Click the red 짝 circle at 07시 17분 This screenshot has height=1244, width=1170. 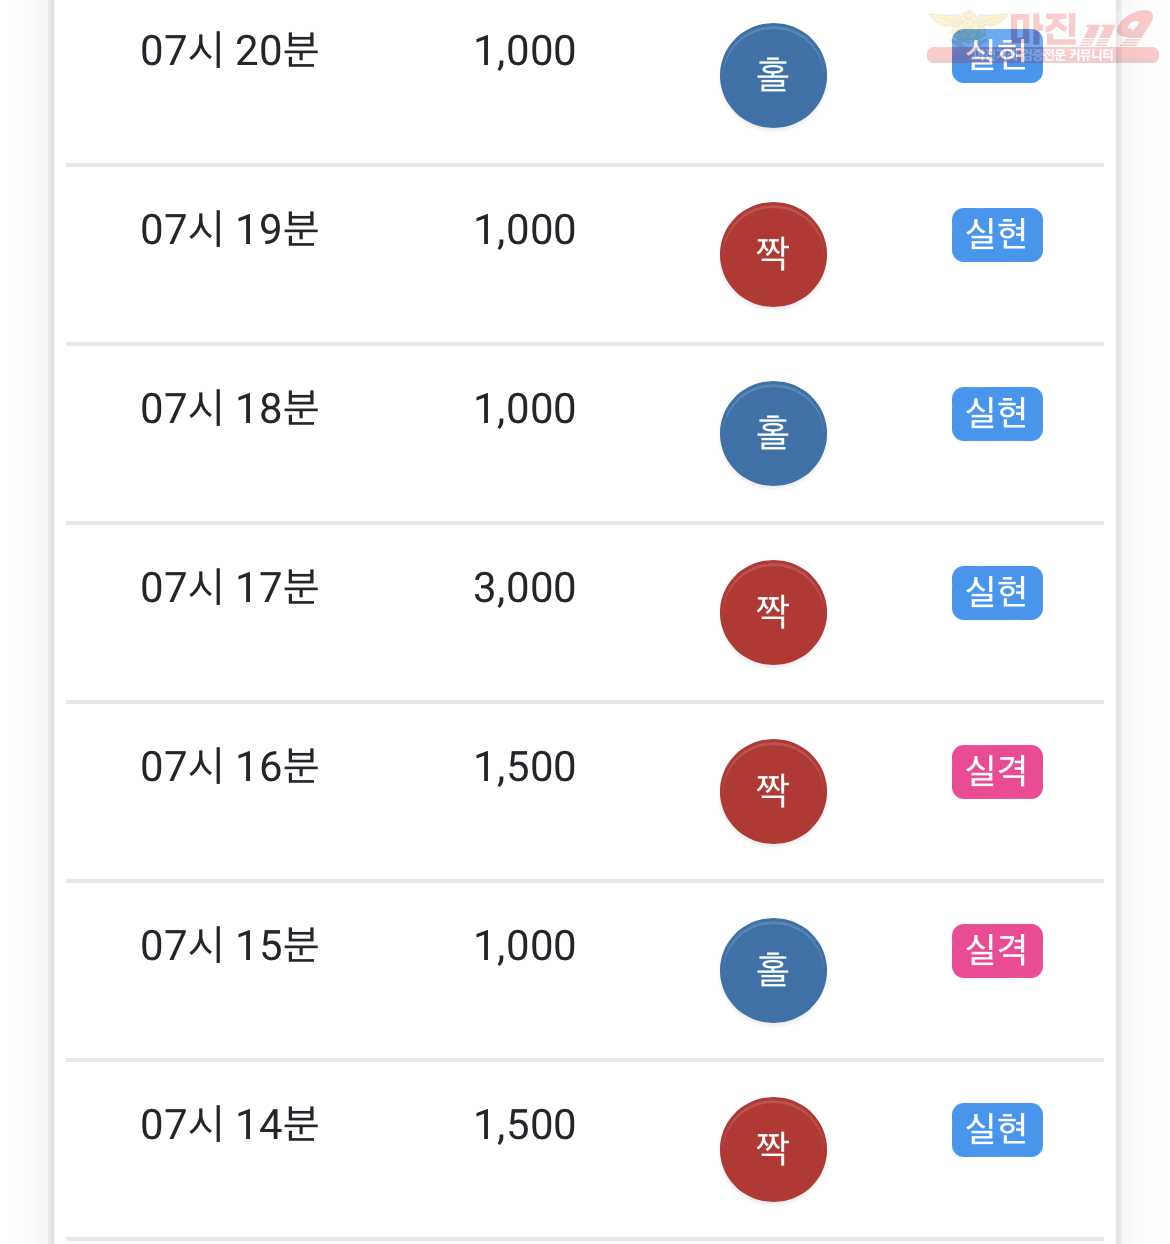[773, 613]
